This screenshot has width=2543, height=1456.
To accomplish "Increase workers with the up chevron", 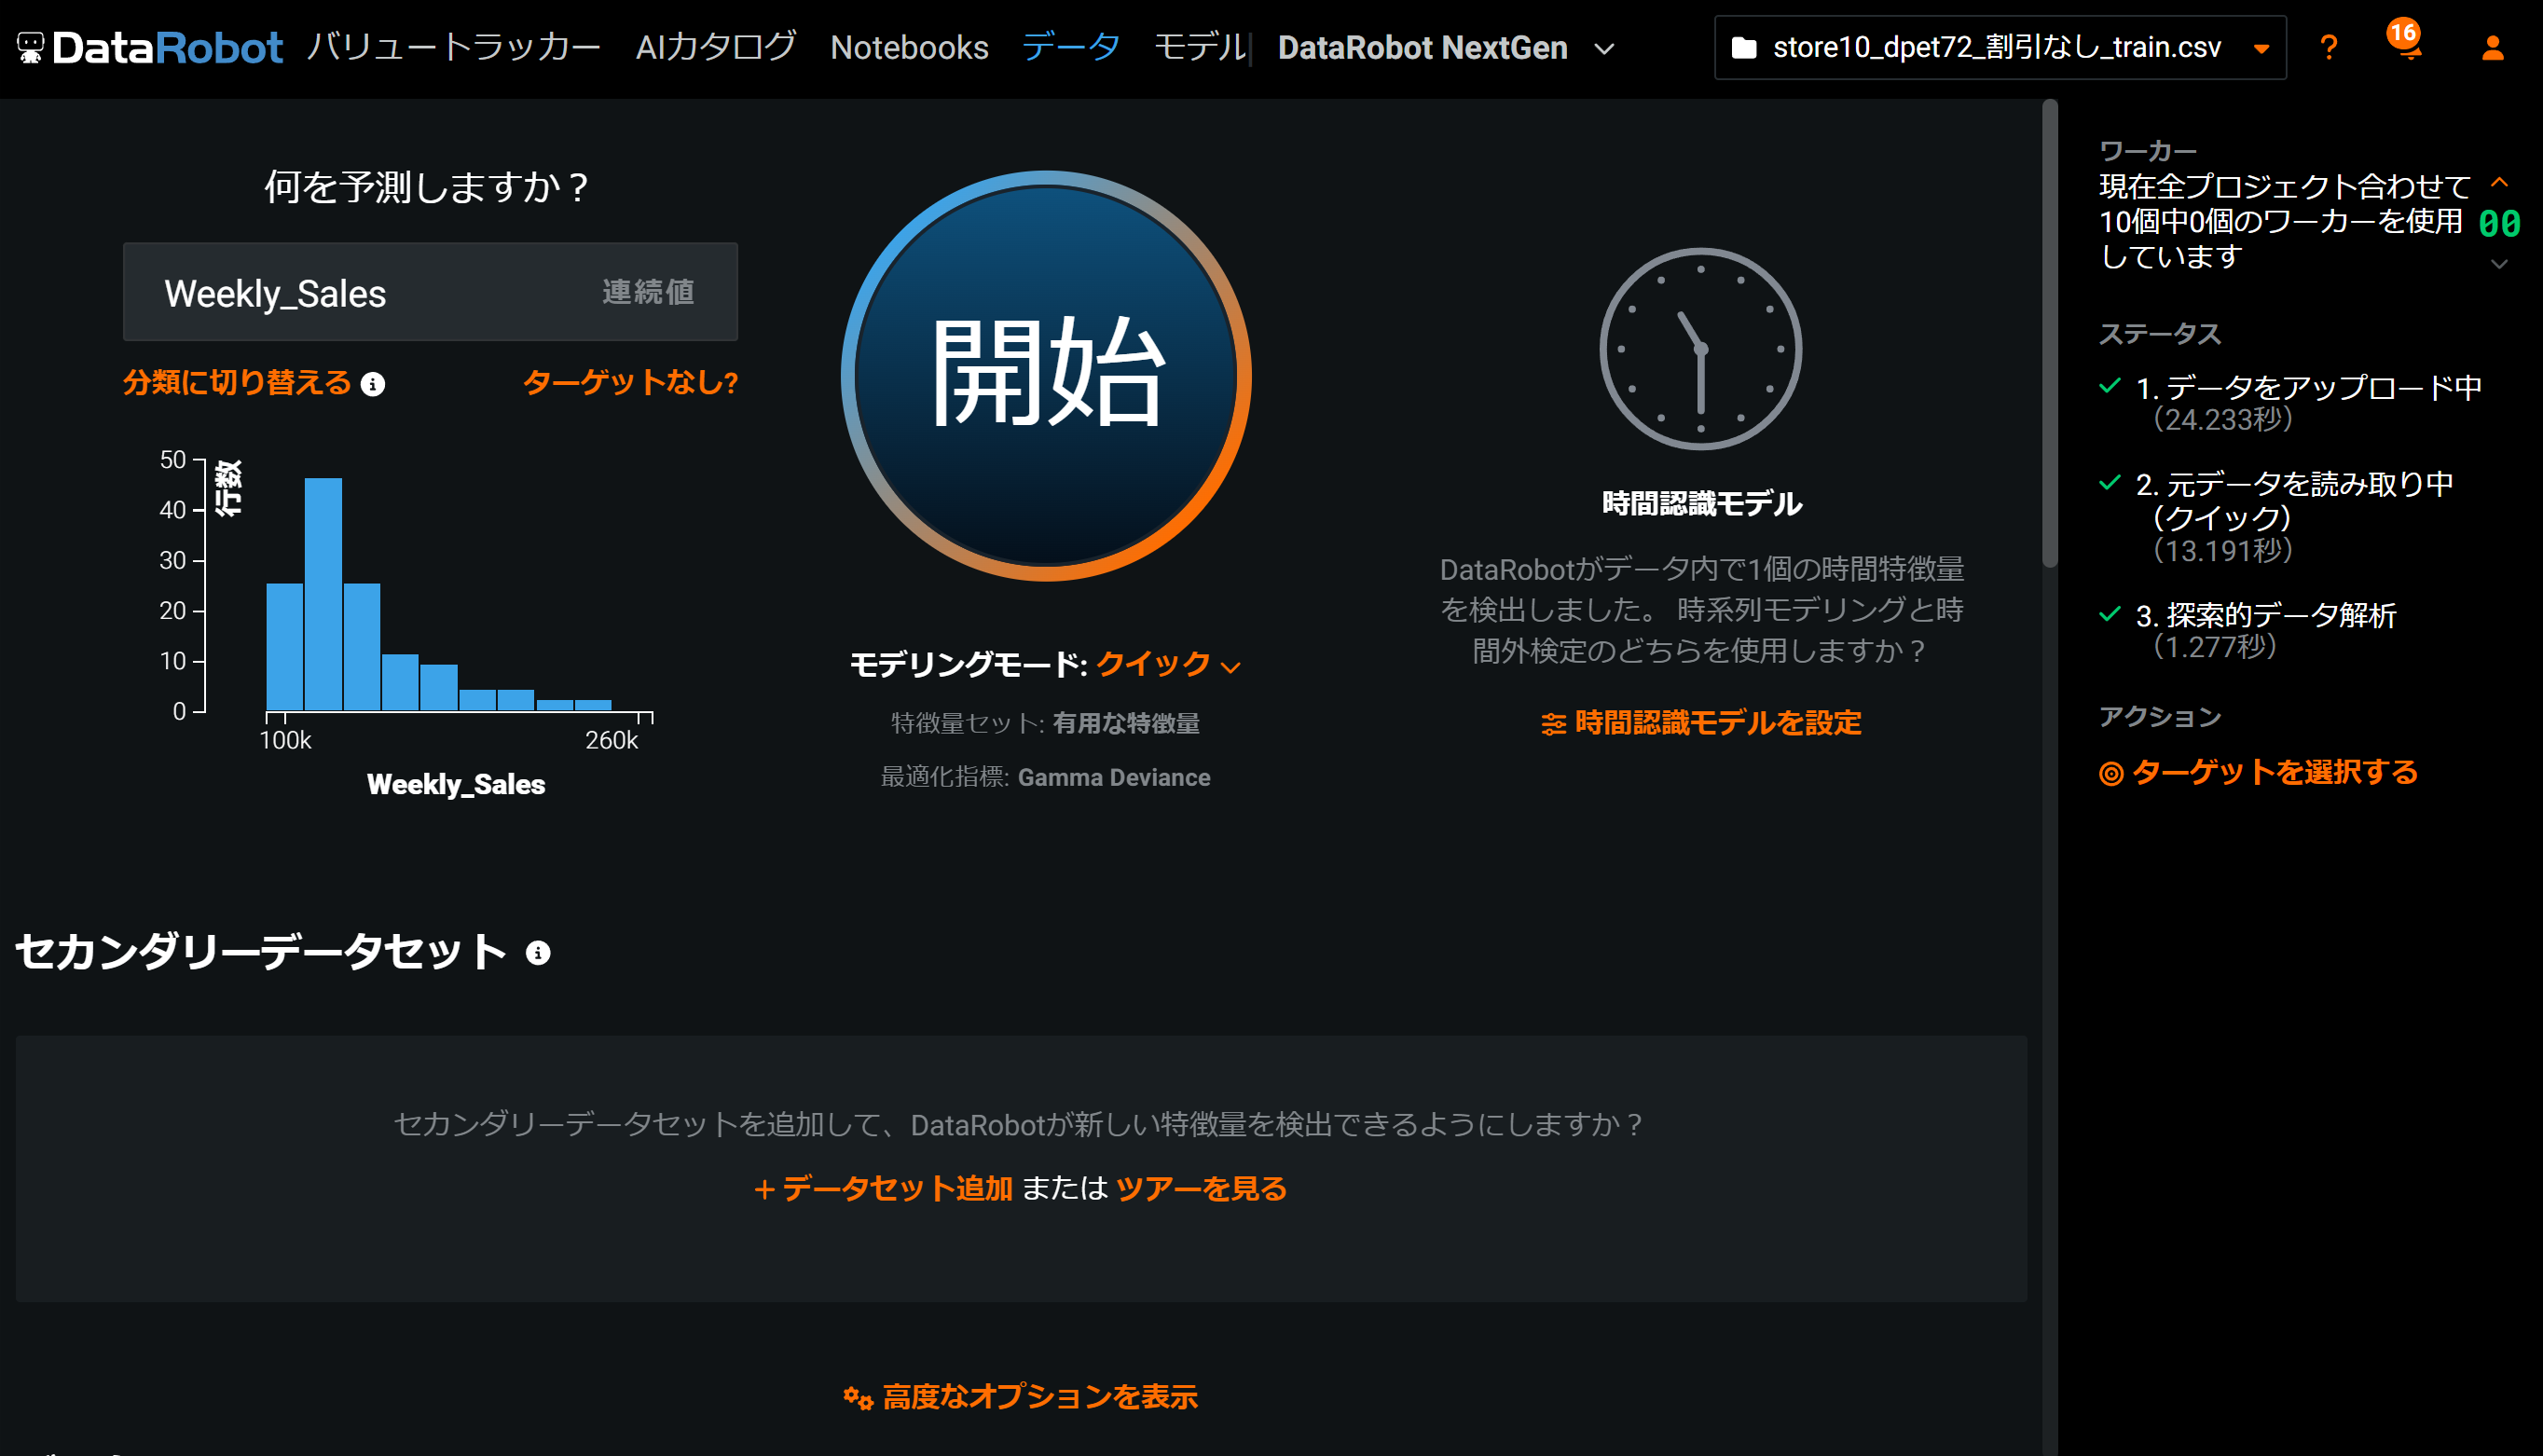I will [2499, 183].
